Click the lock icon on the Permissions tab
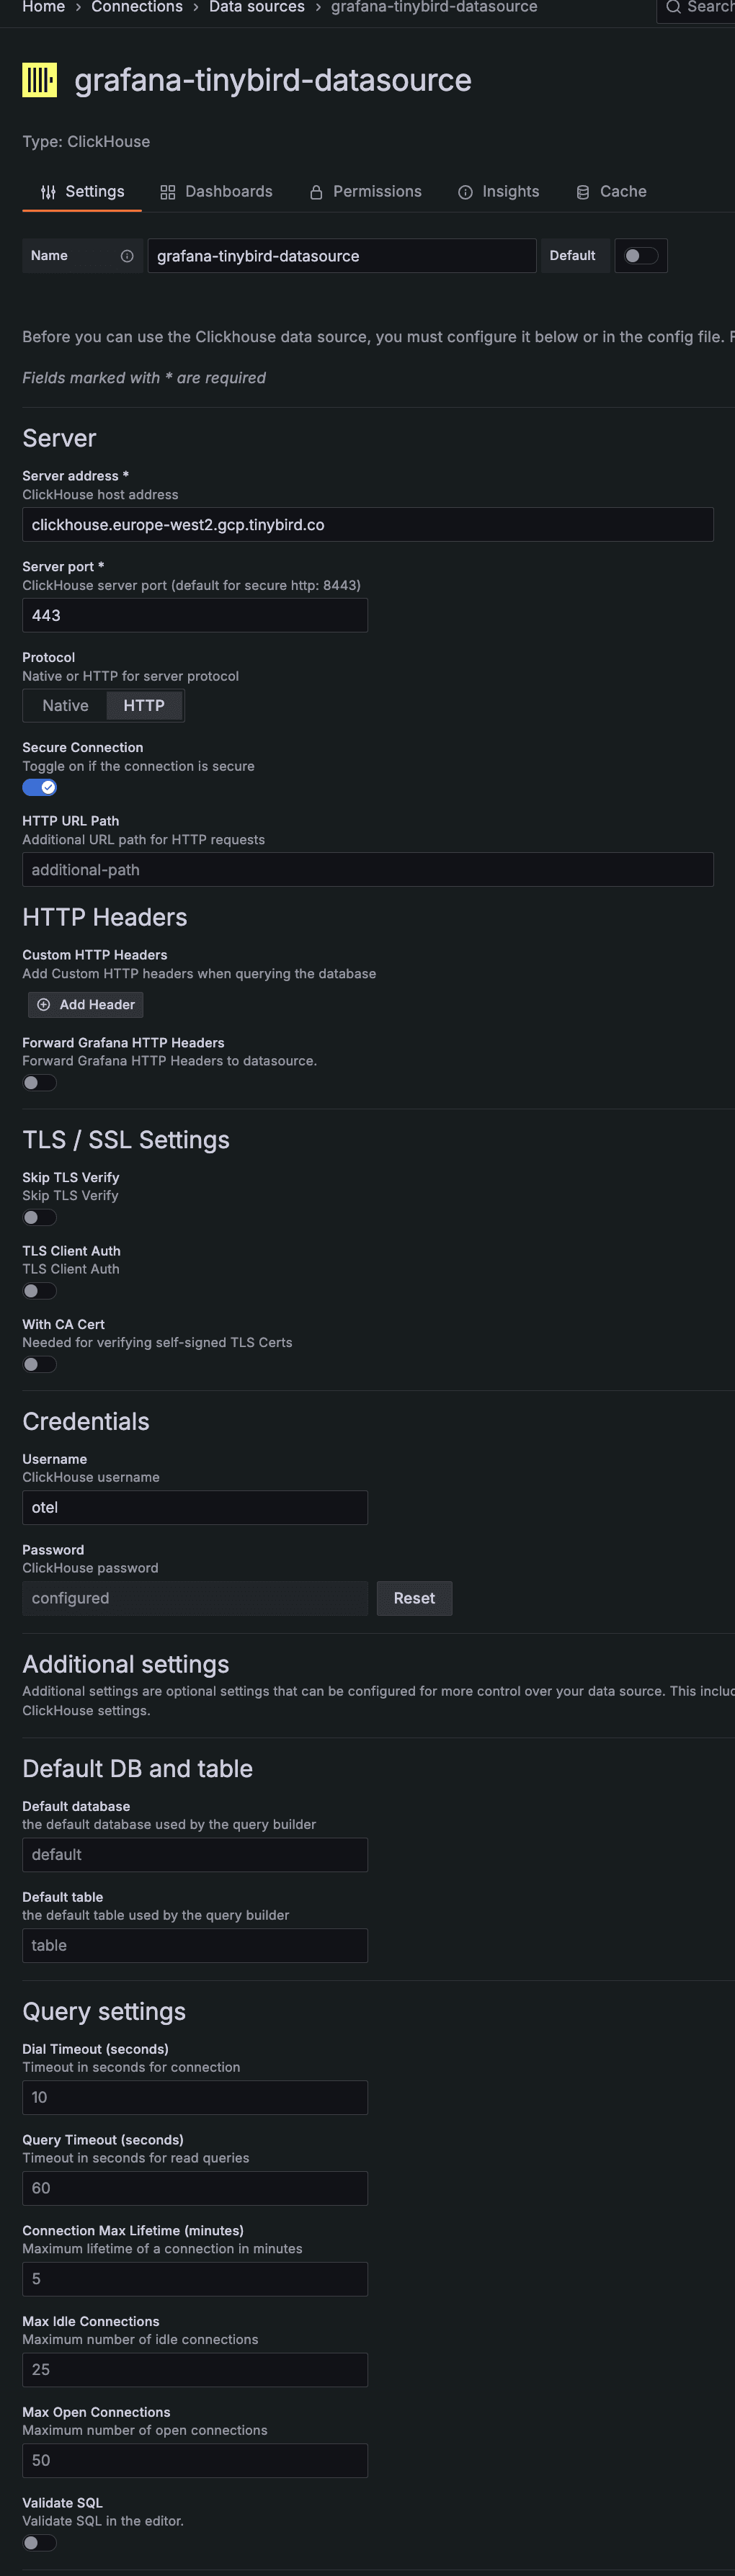 315,191
